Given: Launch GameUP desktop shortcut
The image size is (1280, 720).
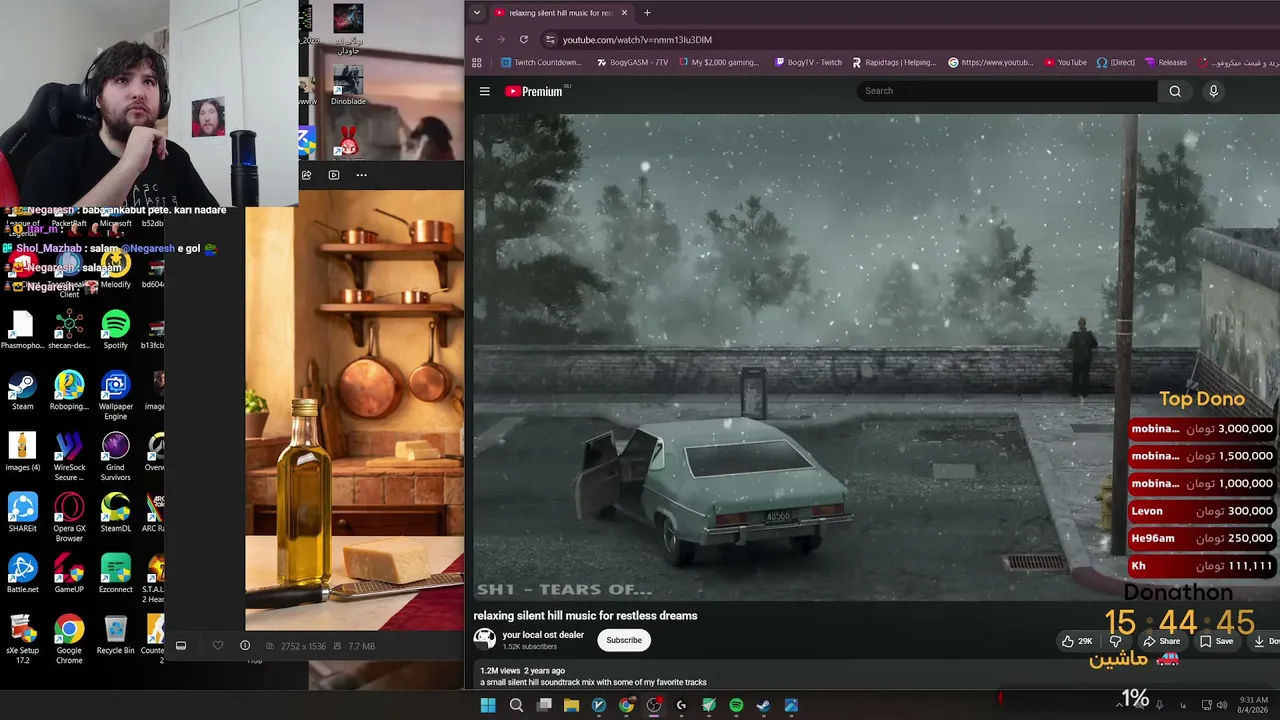Looking at the screenshot, I should 69,574.
